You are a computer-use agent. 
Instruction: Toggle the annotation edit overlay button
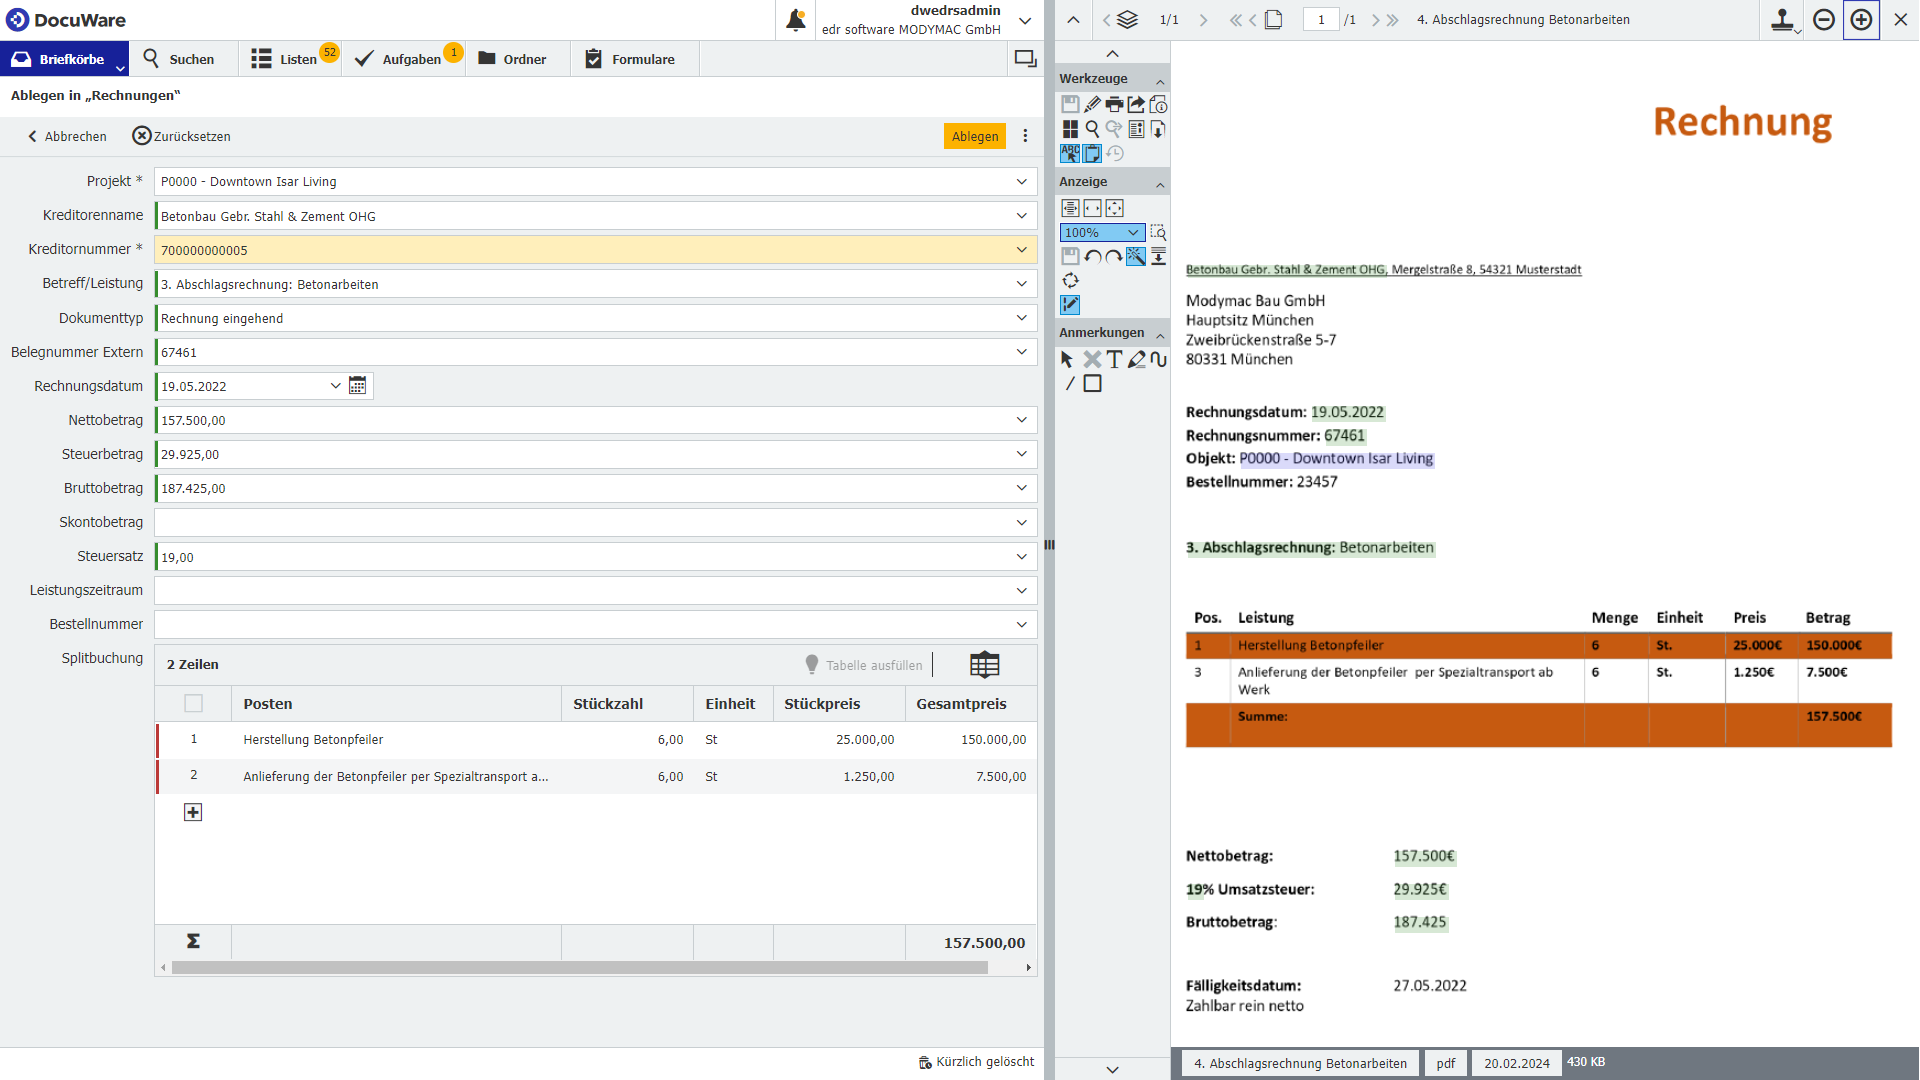pos(1070,304)
